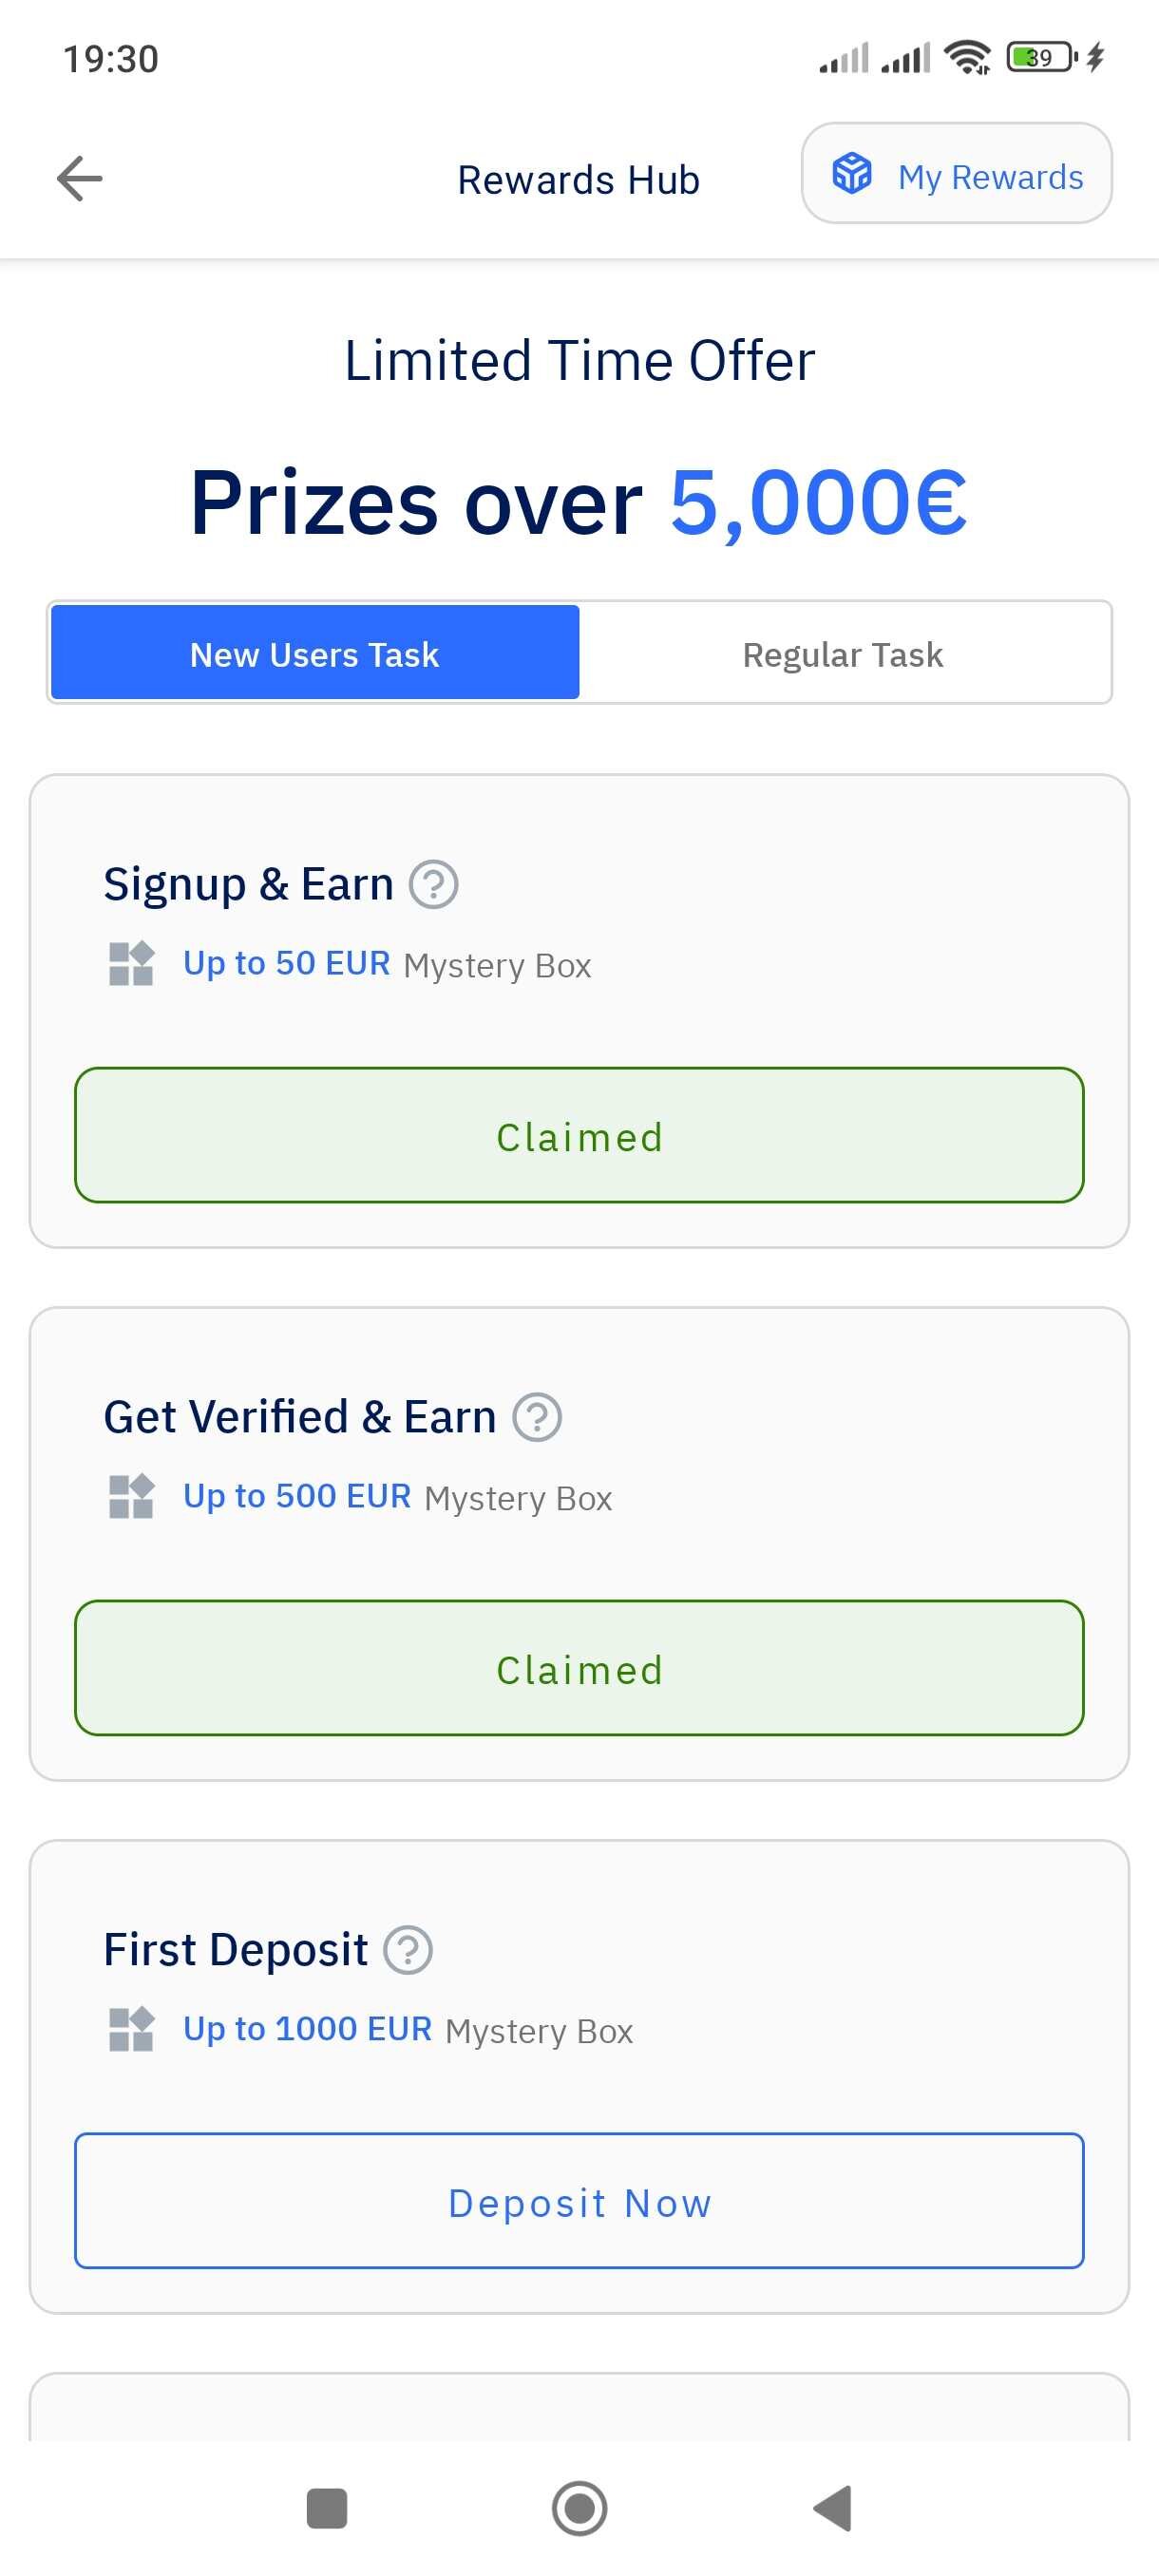Select the New Users Task tab
This screenshot has width=1159, height=2576.
point(315,652)
